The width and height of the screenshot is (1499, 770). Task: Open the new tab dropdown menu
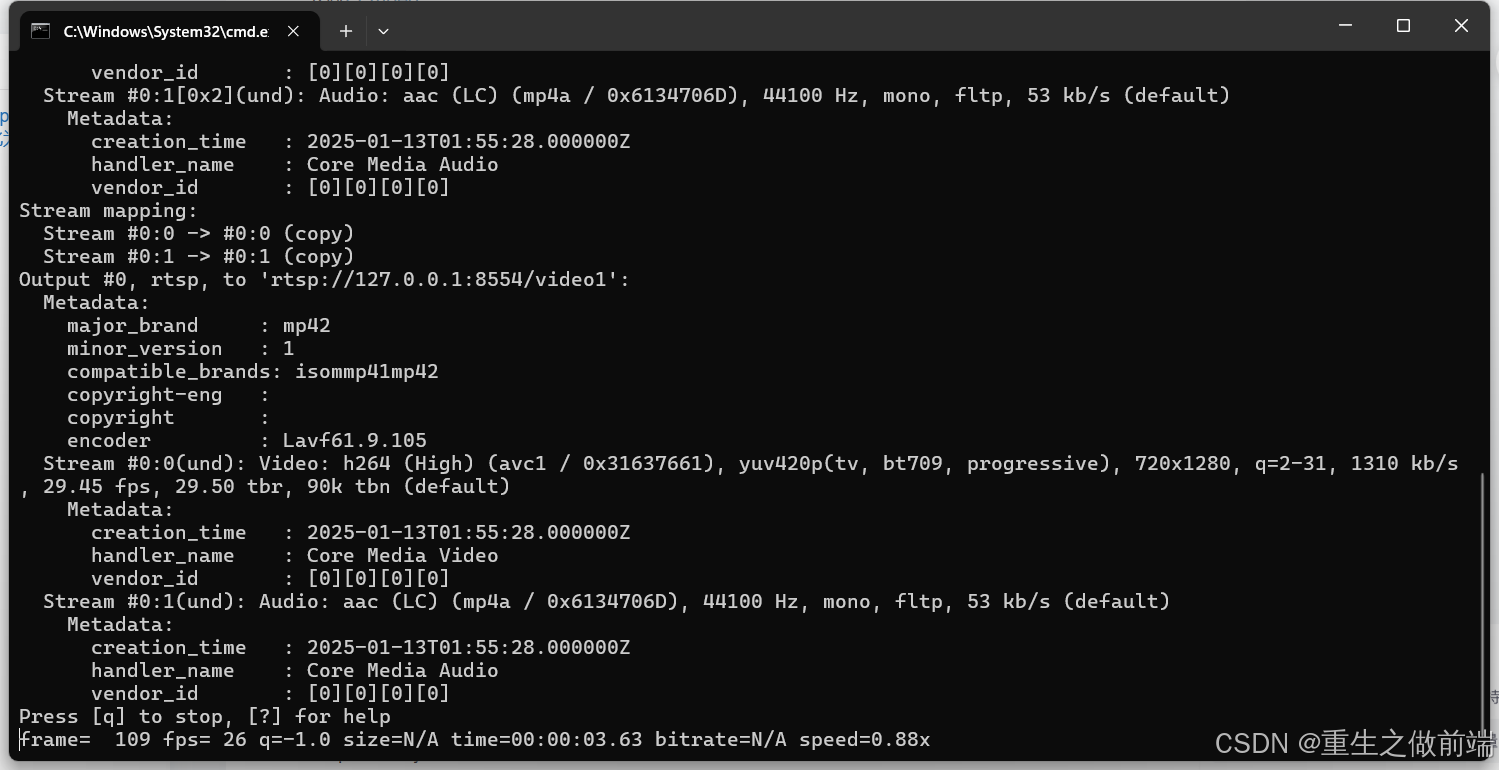[x=383, y=31]
